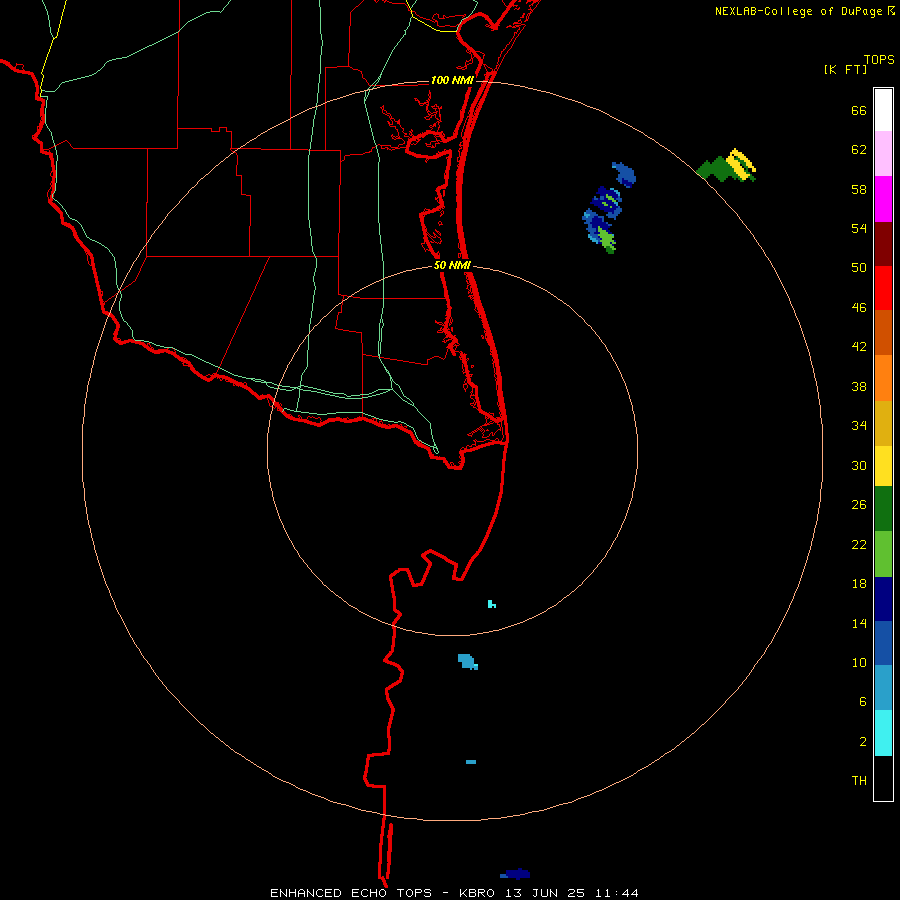
Task: Click the tiny cyan echo near 50 NMI ring
Action: (x=492, y=604)
